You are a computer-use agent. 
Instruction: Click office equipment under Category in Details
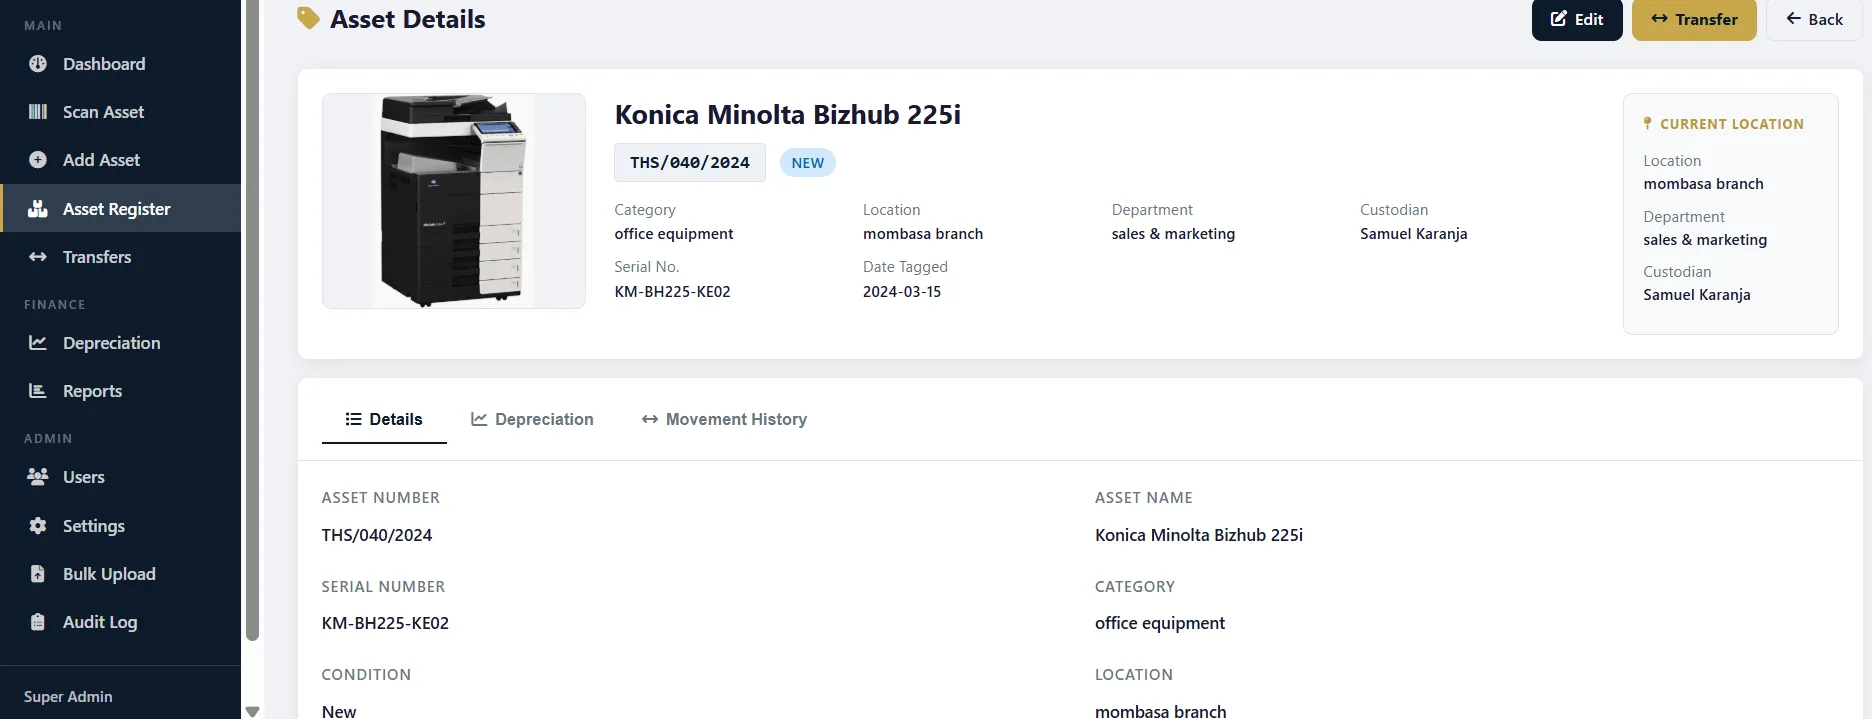[x=1160, y=623]
